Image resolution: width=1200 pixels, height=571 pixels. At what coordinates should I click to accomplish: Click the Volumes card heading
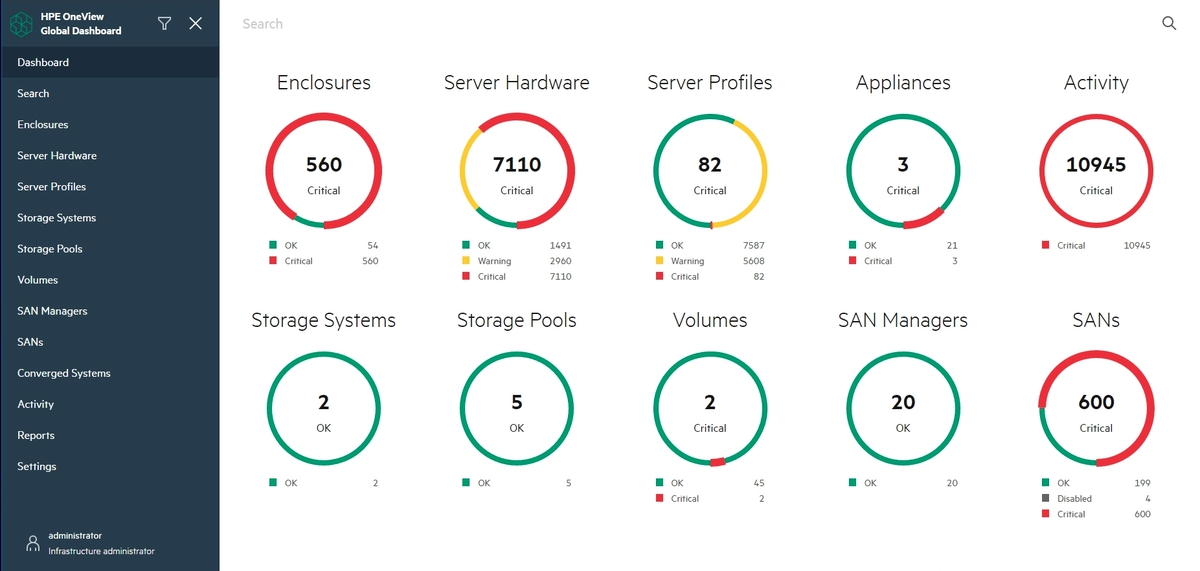click(x=710, y=320)
